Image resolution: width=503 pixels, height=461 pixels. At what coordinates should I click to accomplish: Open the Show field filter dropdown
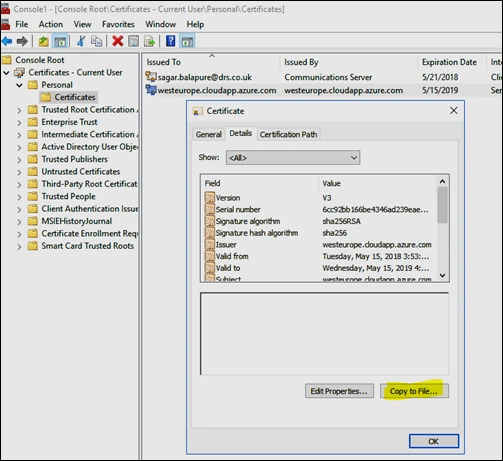(x=293, y=158)
